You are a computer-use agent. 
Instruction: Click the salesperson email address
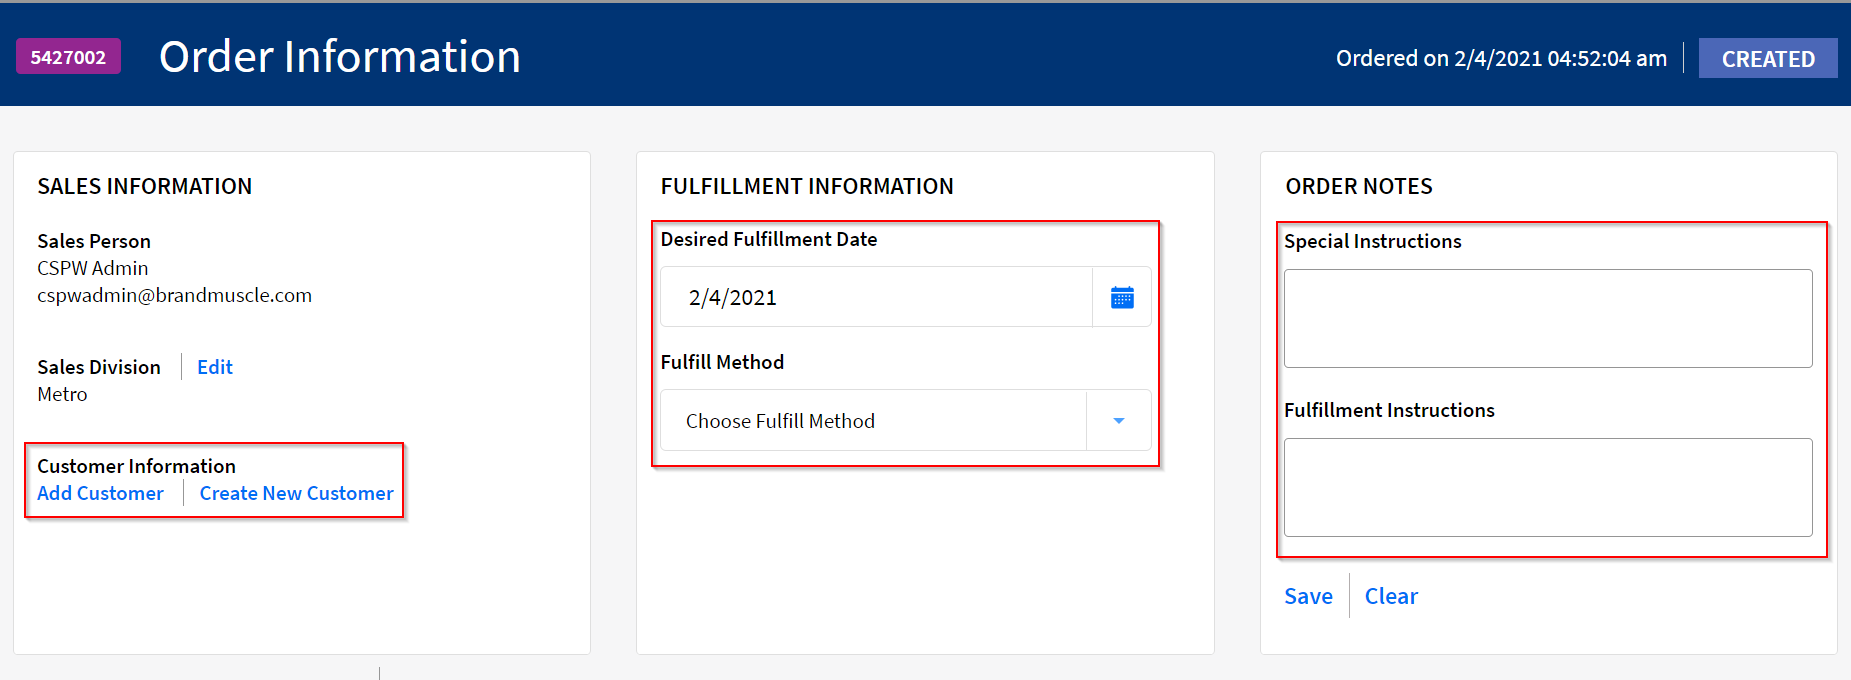pos(174,294)
